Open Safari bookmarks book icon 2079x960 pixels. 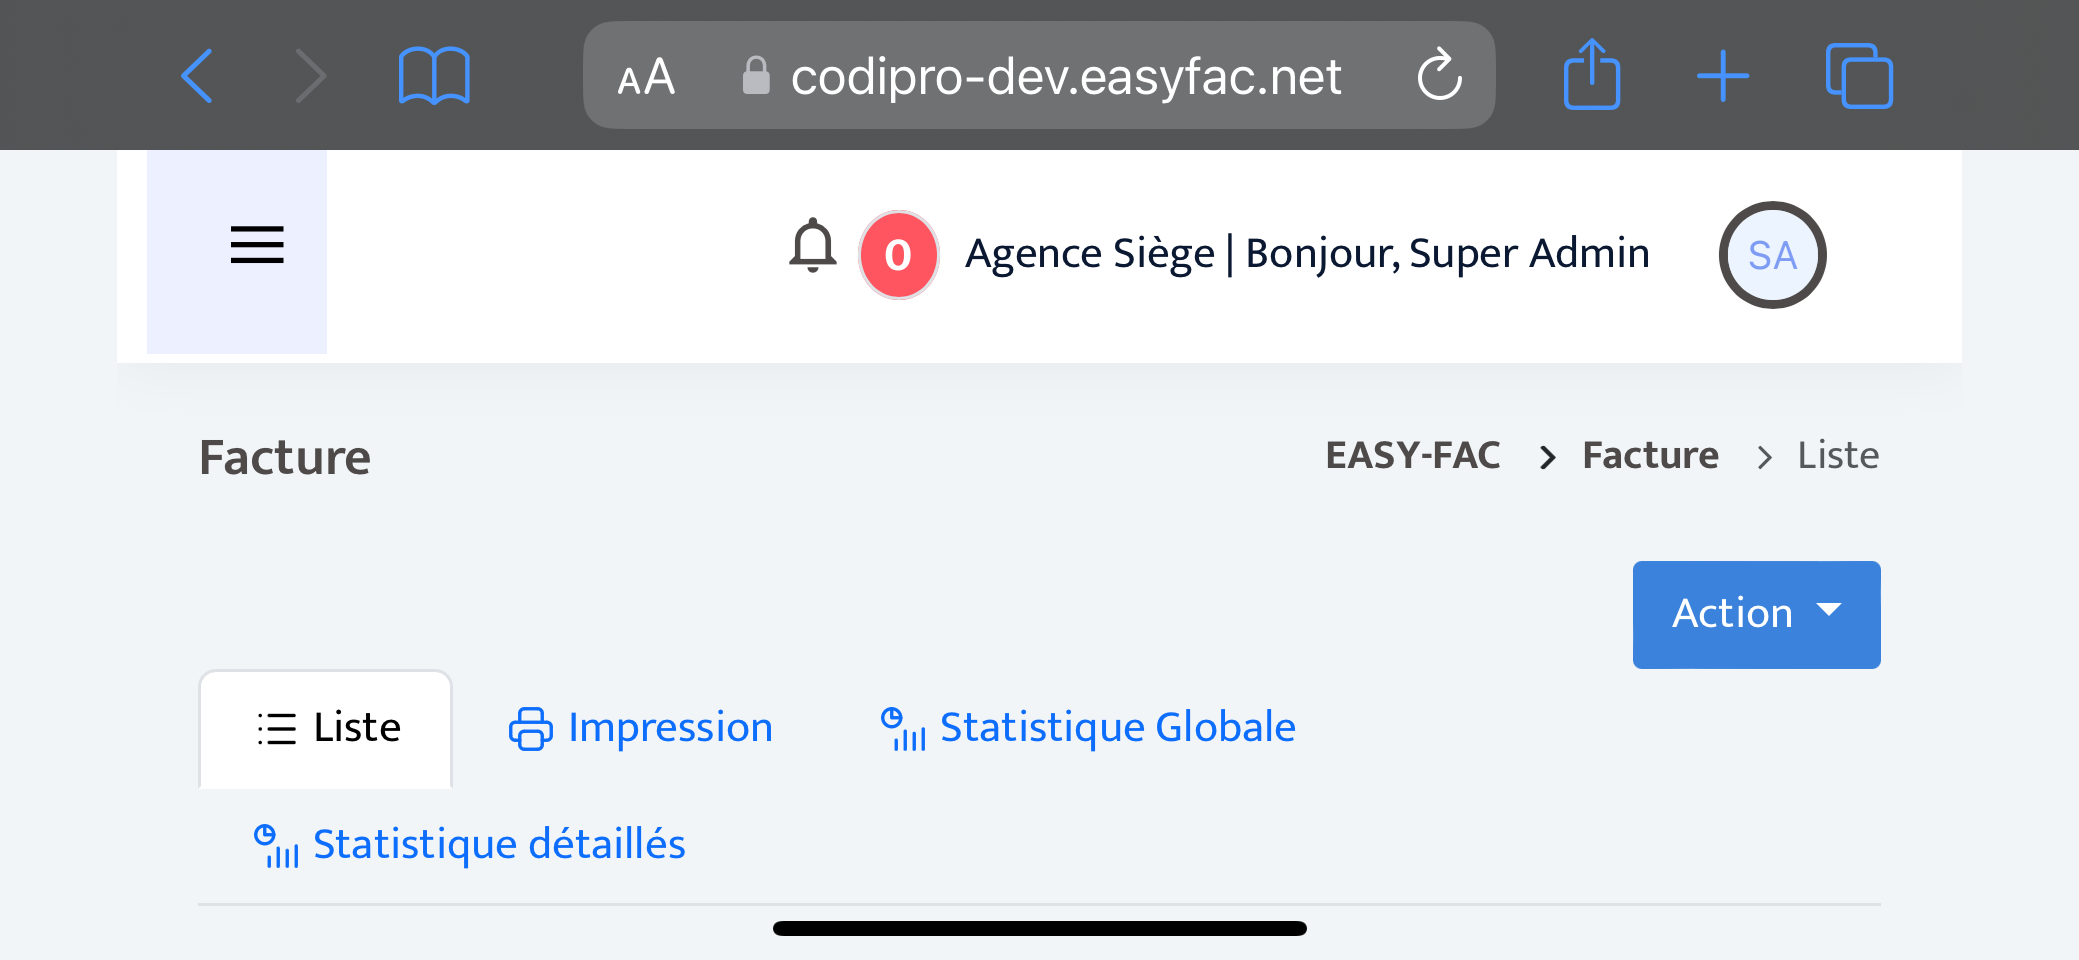point(434,76)
